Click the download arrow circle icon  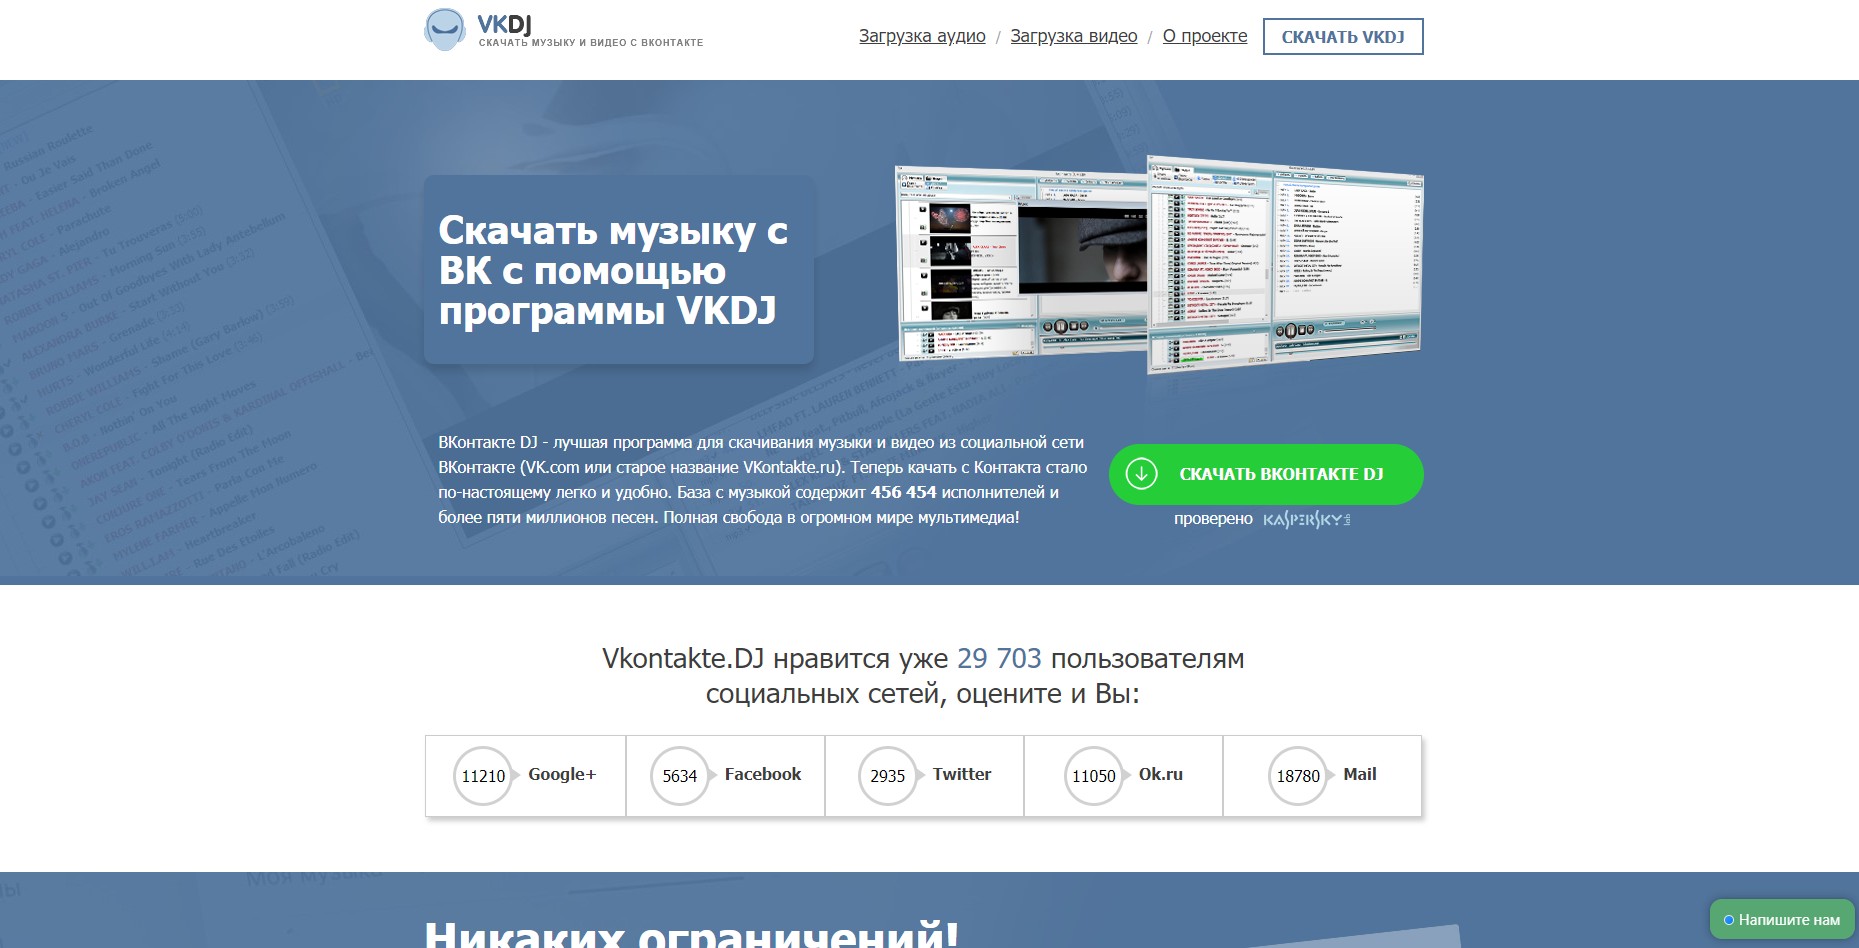pos(1141,474)
